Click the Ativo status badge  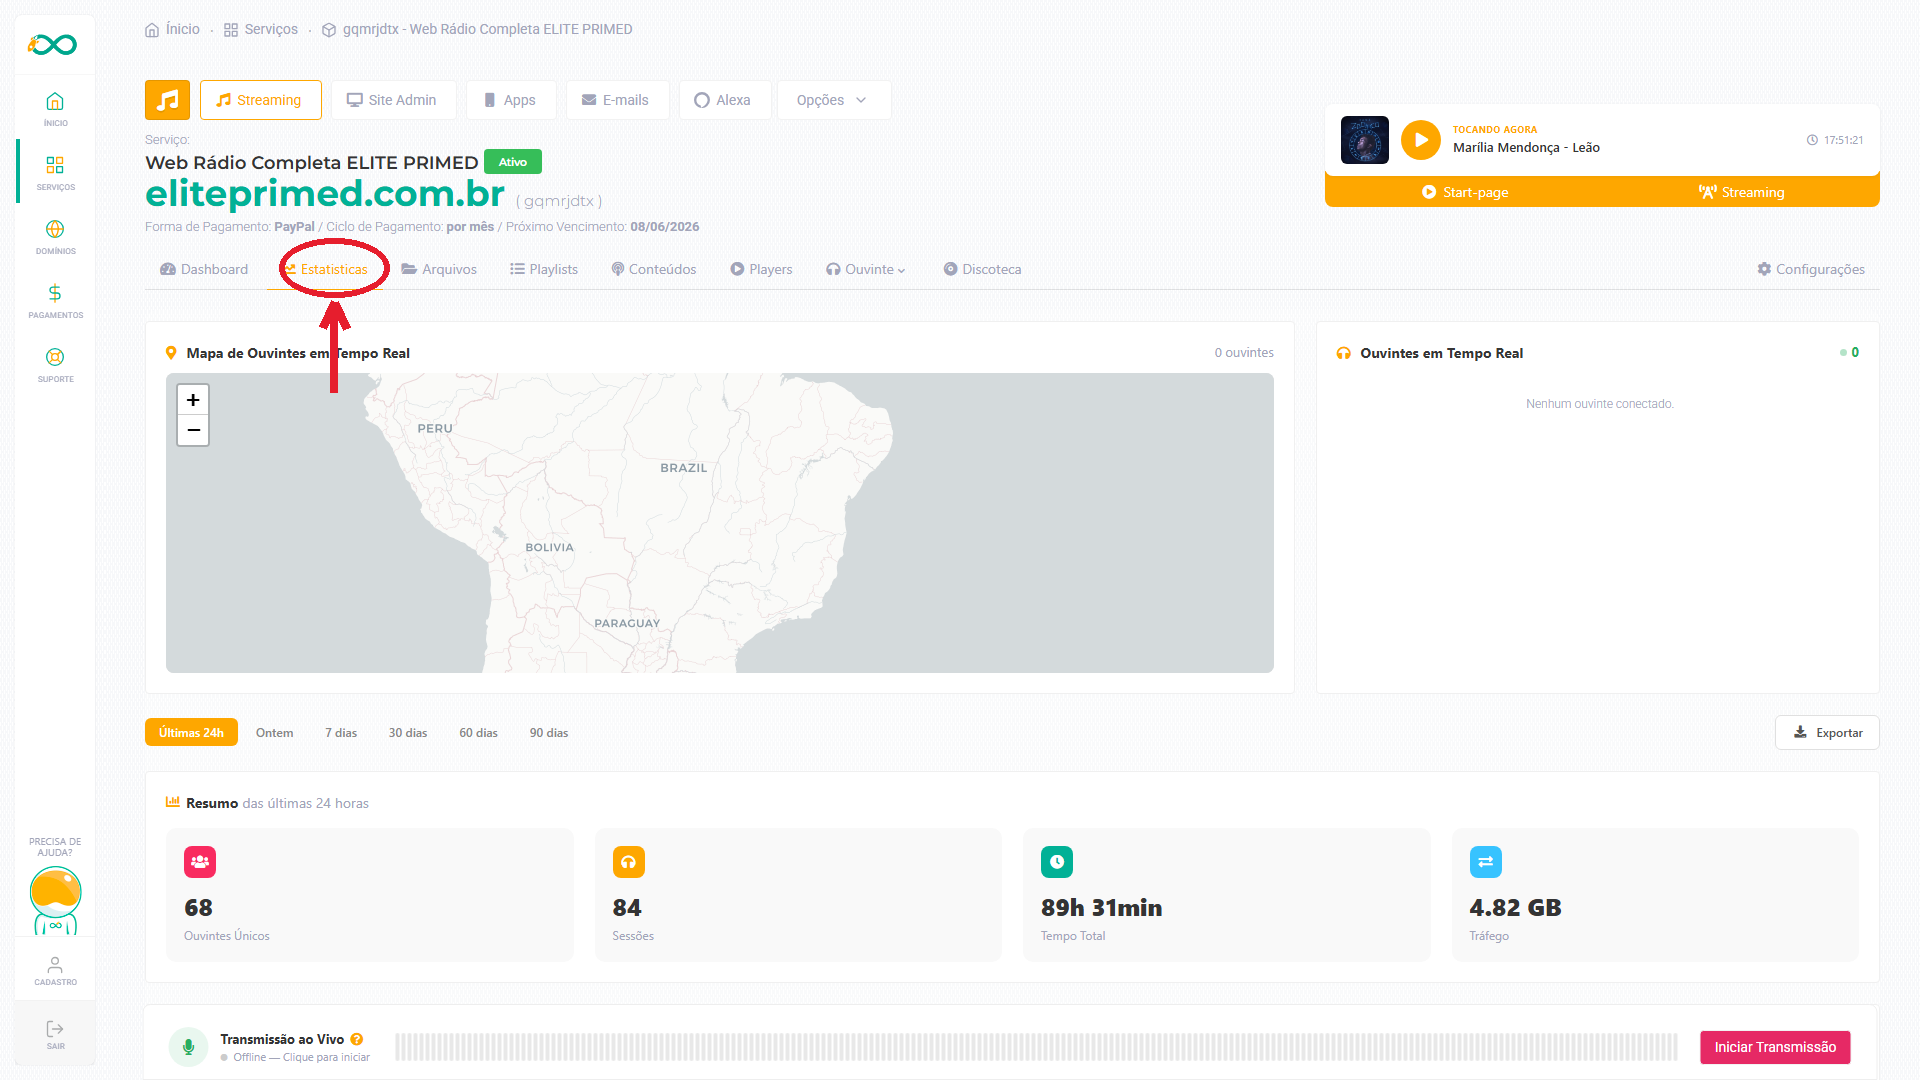(x=513, y=162)
